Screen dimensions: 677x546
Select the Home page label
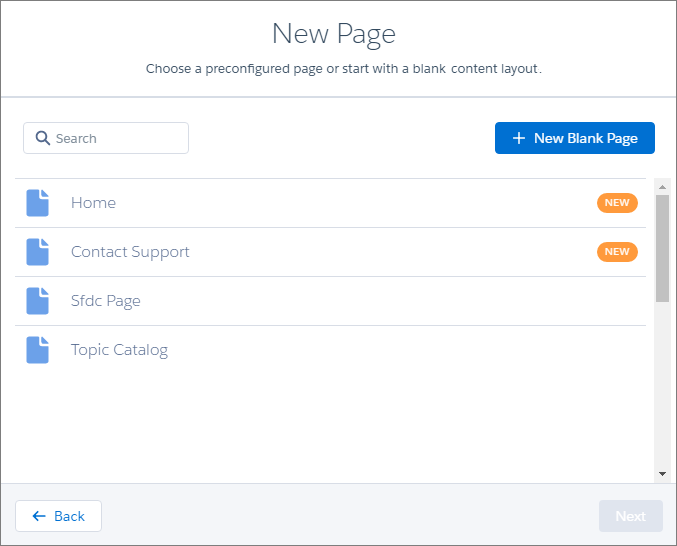(x=93, y=203)
